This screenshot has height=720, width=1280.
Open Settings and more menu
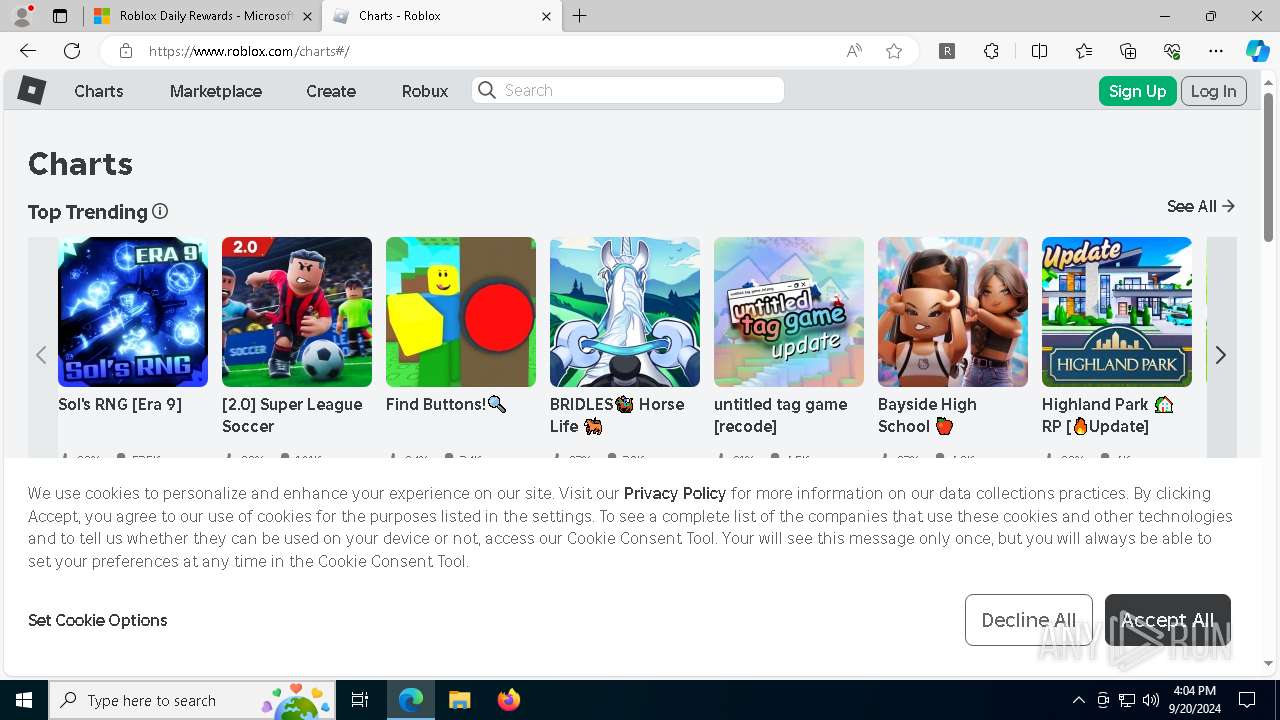[1216, 51]
